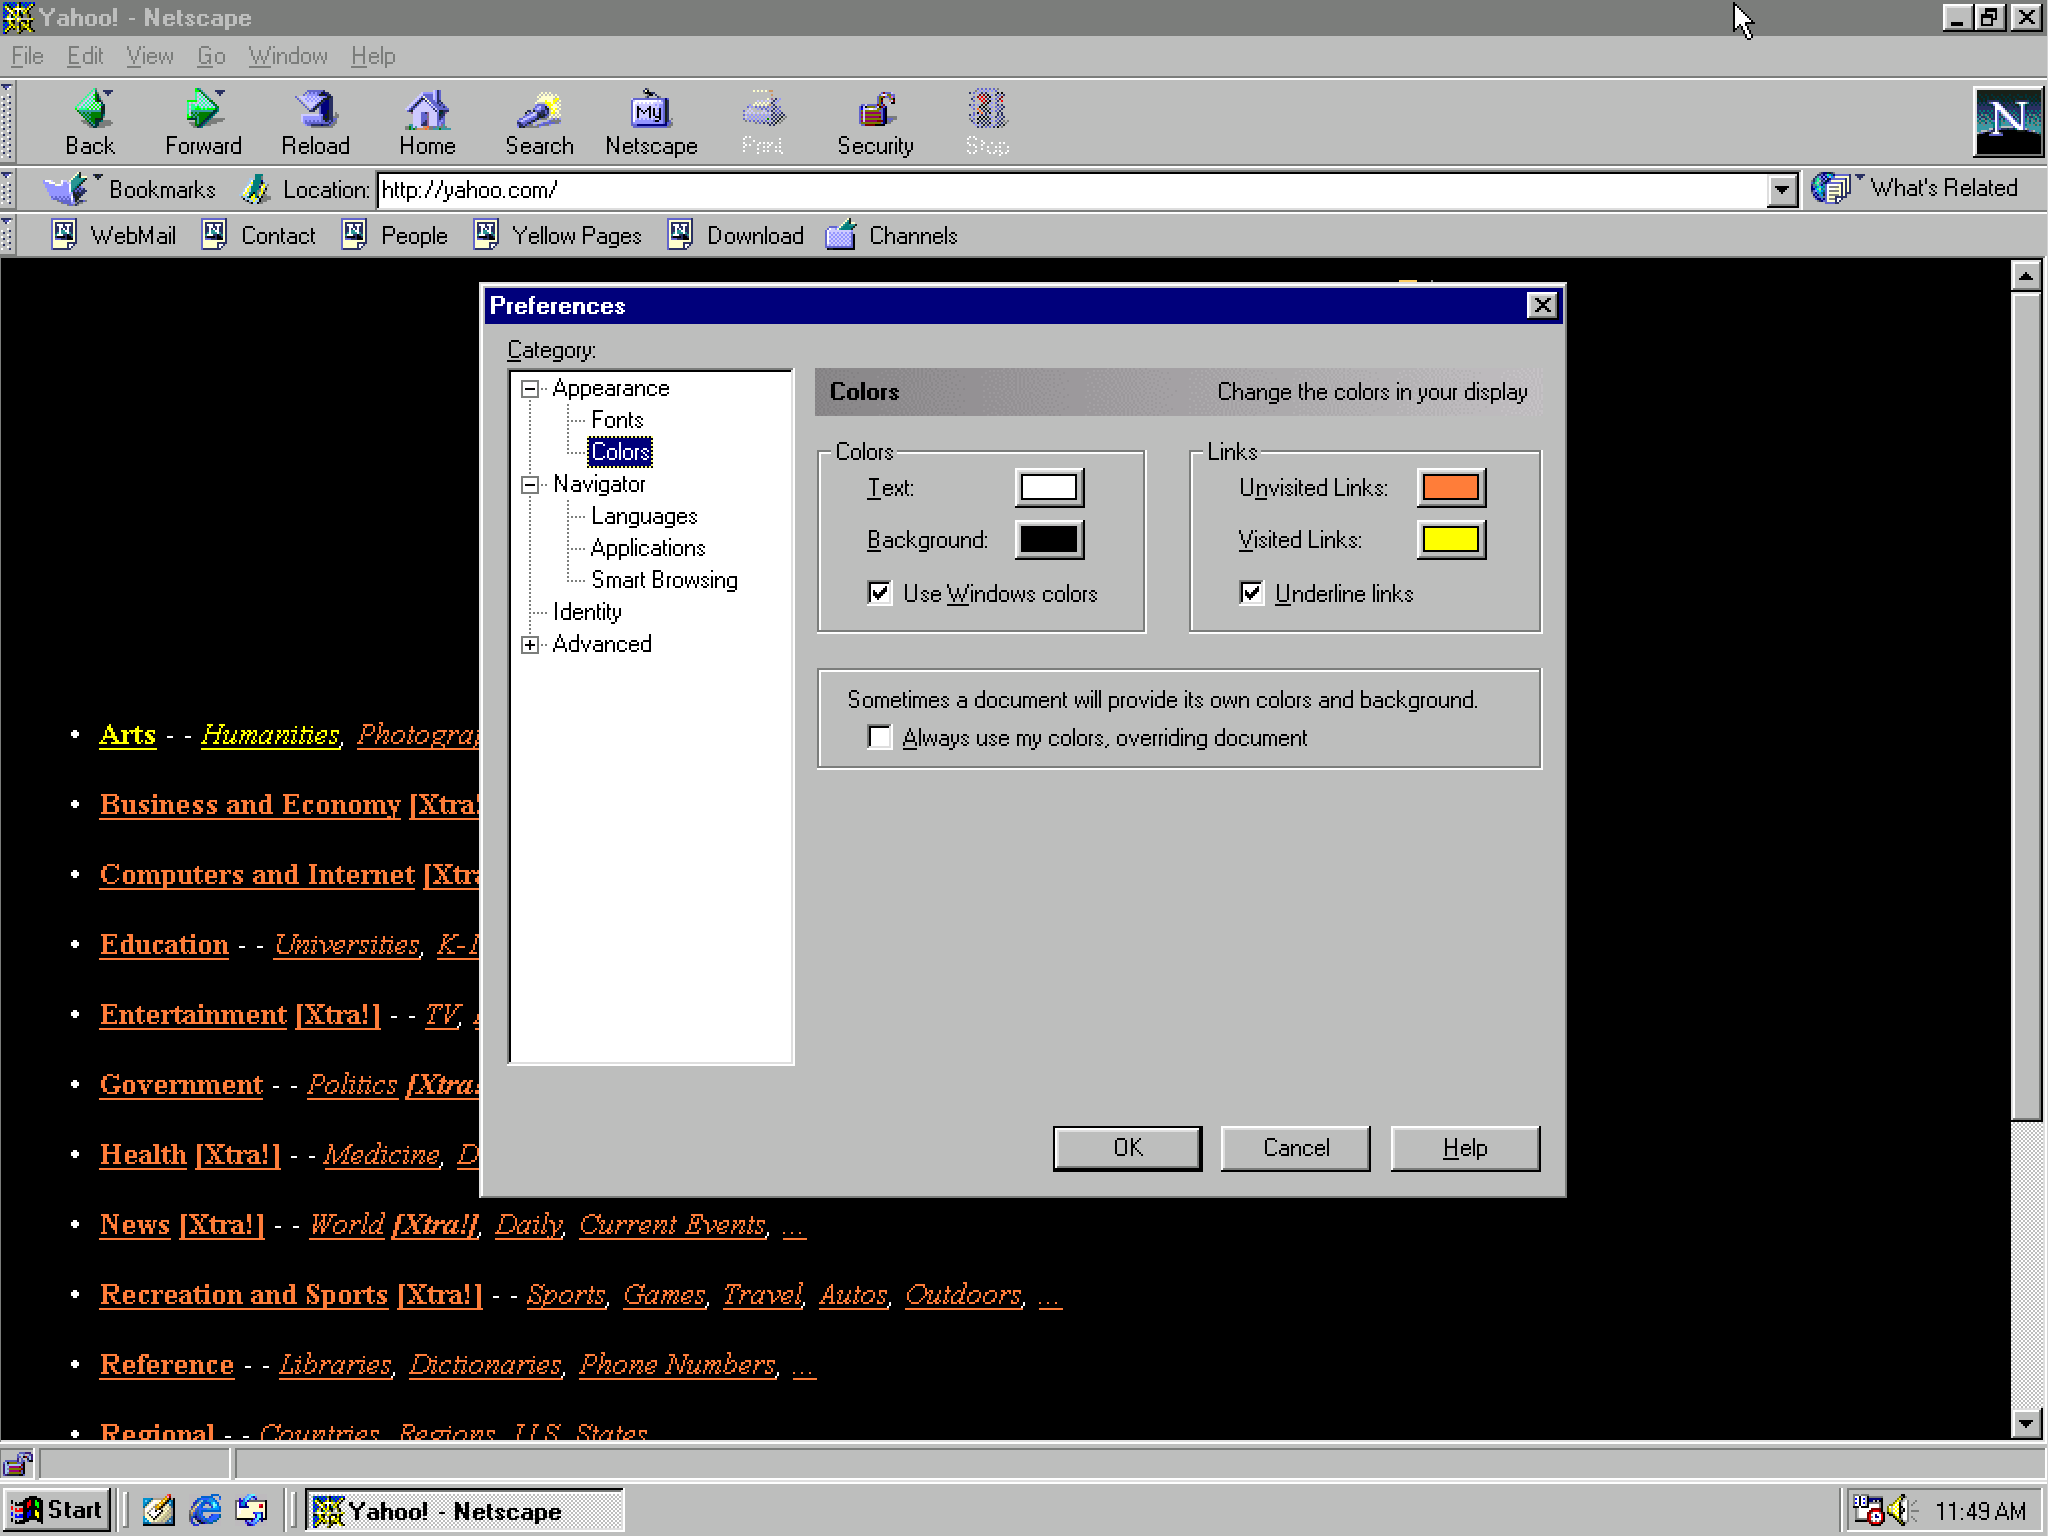Image resolution: width=2048 pixels, height=1536 pixels.
Task: Click the page scrollbar up arrow
Action: [2026, 275]
